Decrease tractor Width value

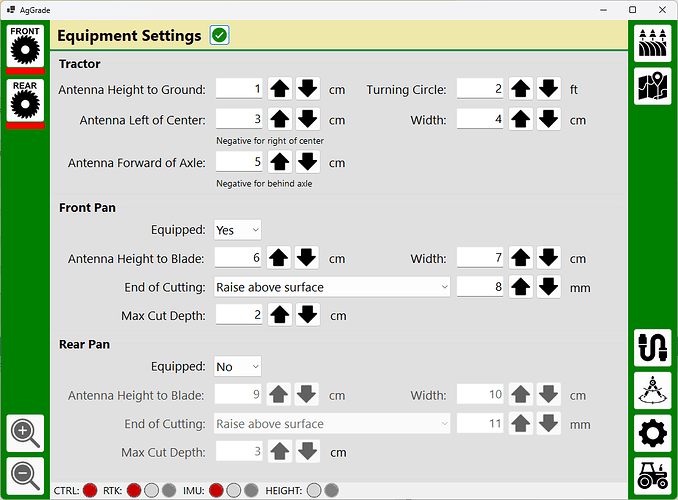(548, 120)
